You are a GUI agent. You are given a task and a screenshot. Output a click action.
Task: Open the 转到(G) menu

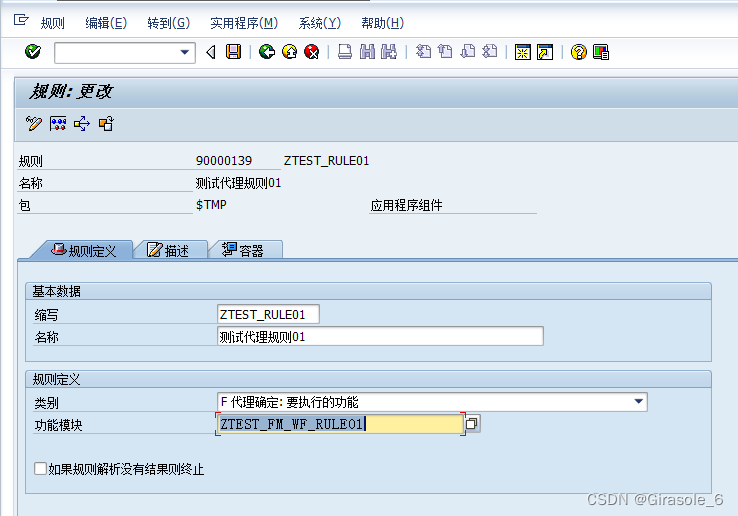pyautogui.click(x=168, y=23)
